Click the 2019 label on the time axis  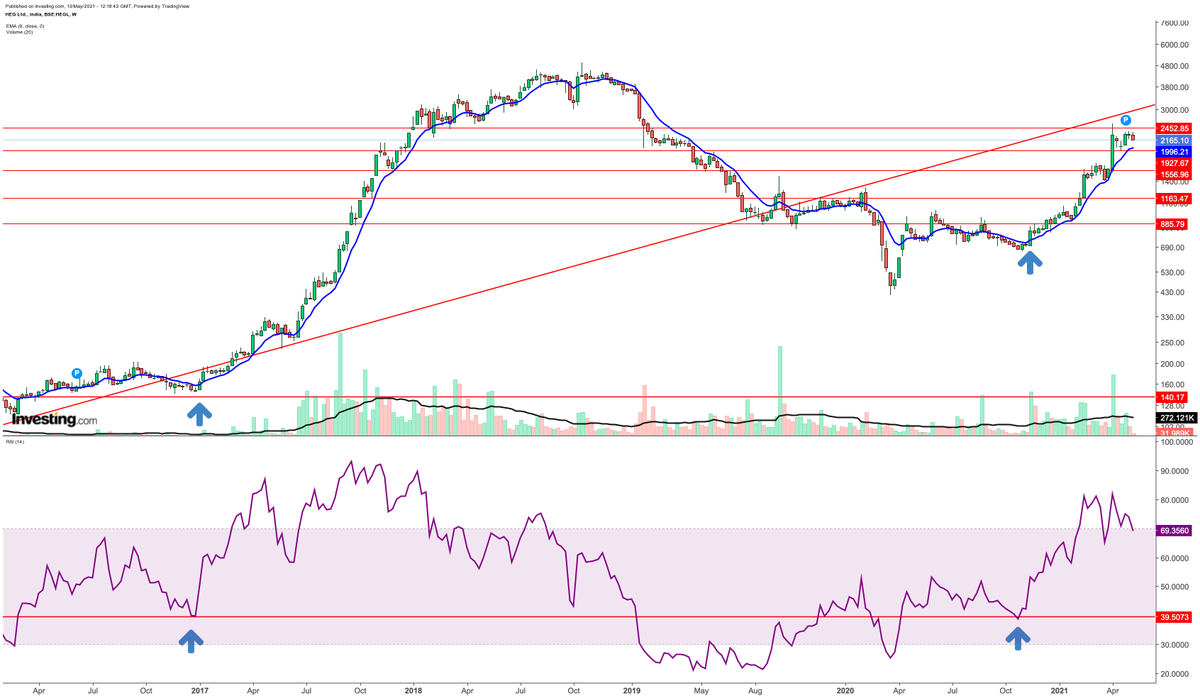pyautogui.click(x=632, y=690)
